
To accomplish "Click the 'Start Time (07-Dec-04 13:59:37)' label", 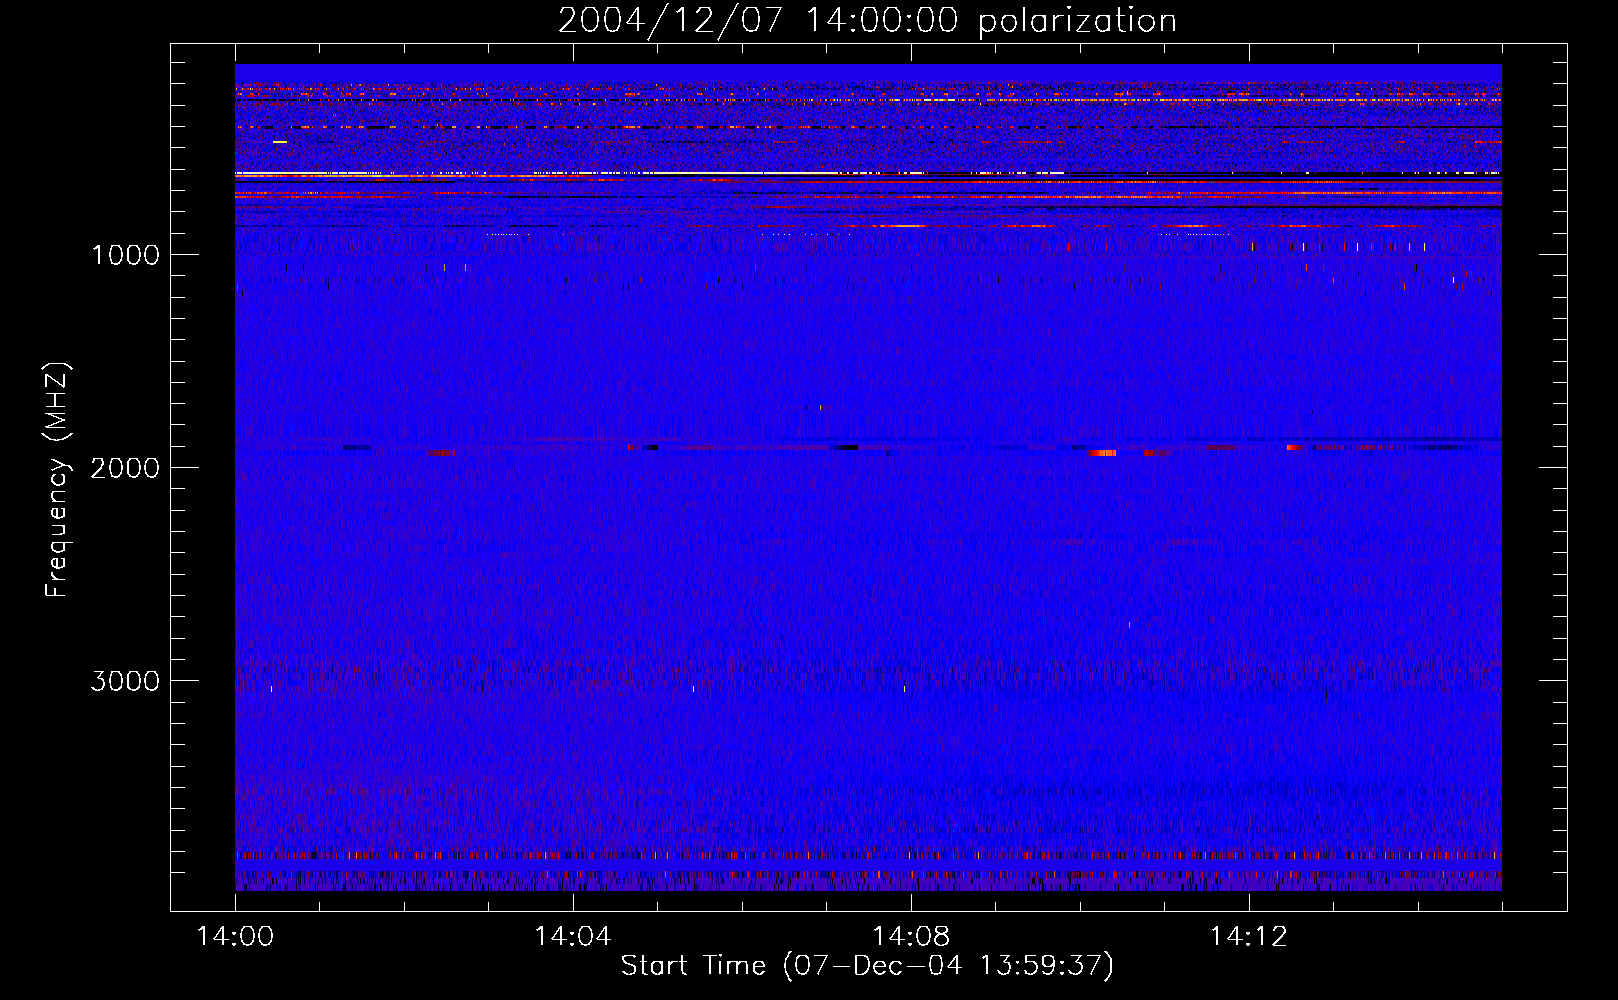I will click(x=867, y=966).
